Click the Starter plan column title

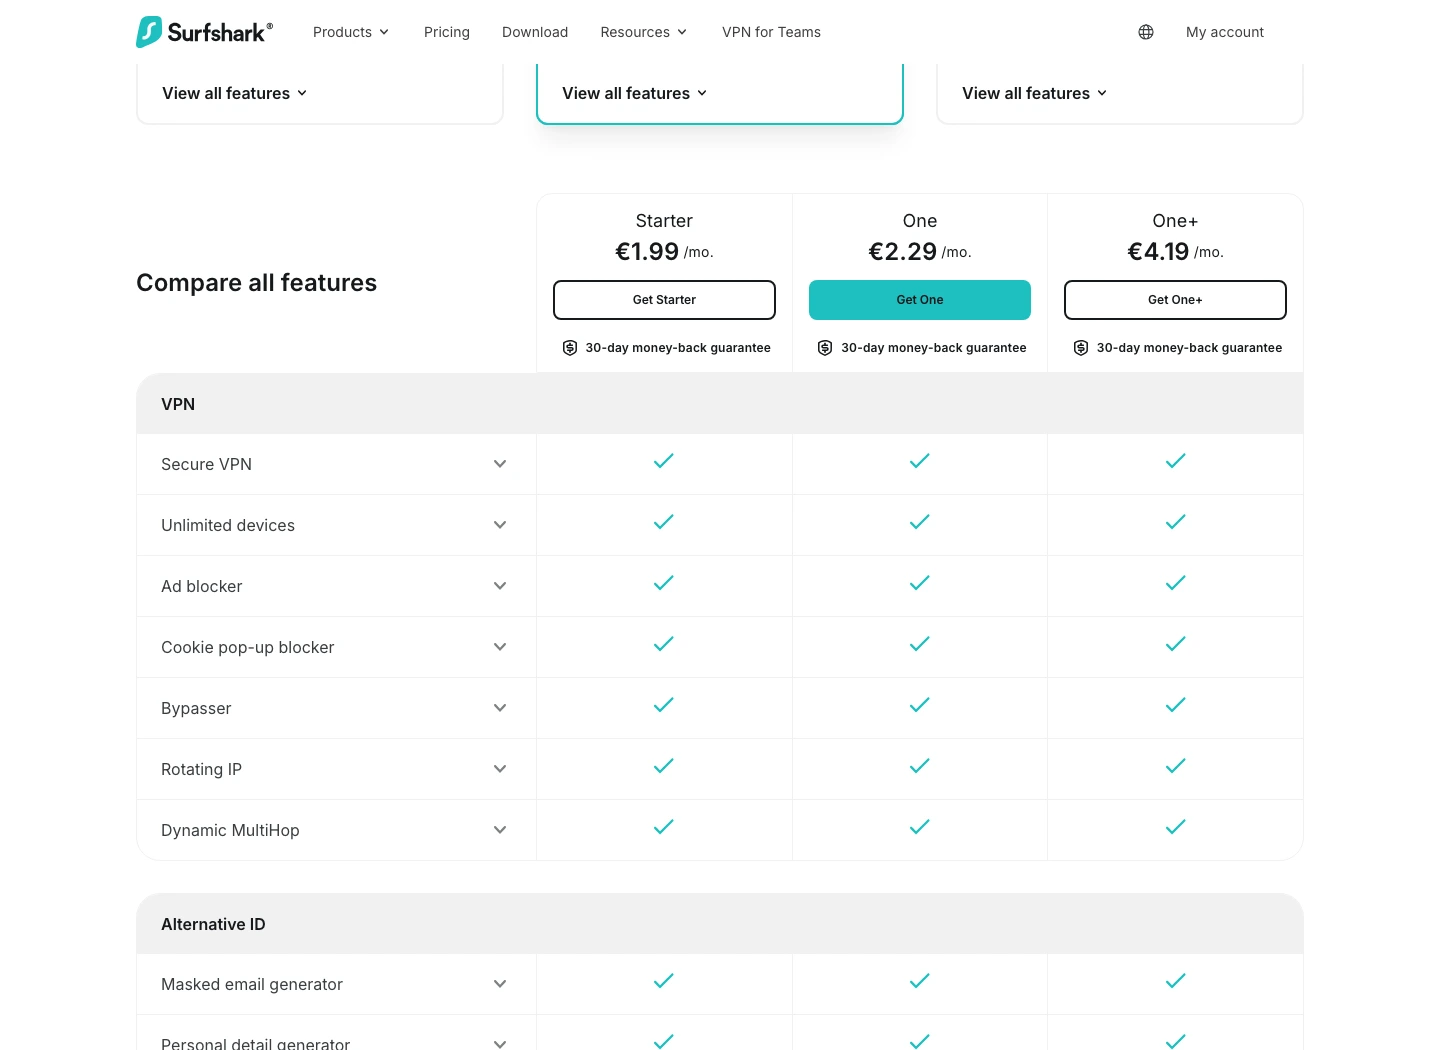tap(664, 221)
